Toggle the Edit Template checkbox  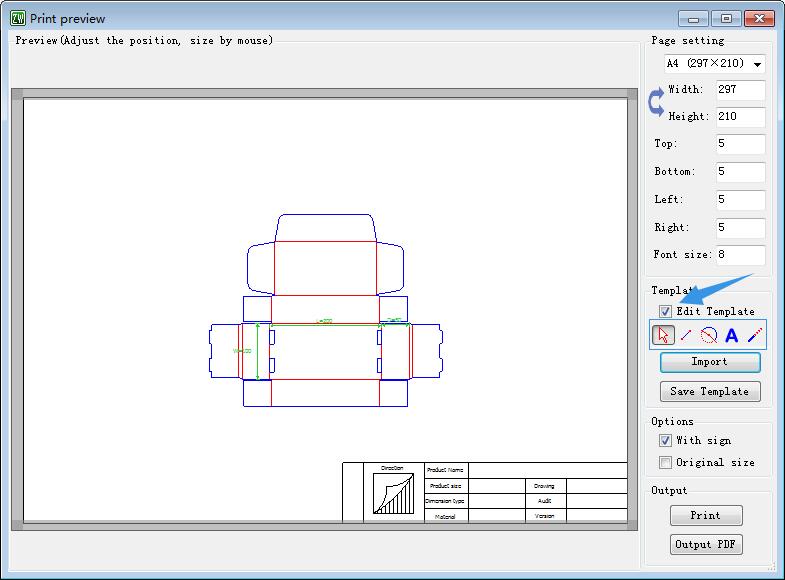[665, 311]
